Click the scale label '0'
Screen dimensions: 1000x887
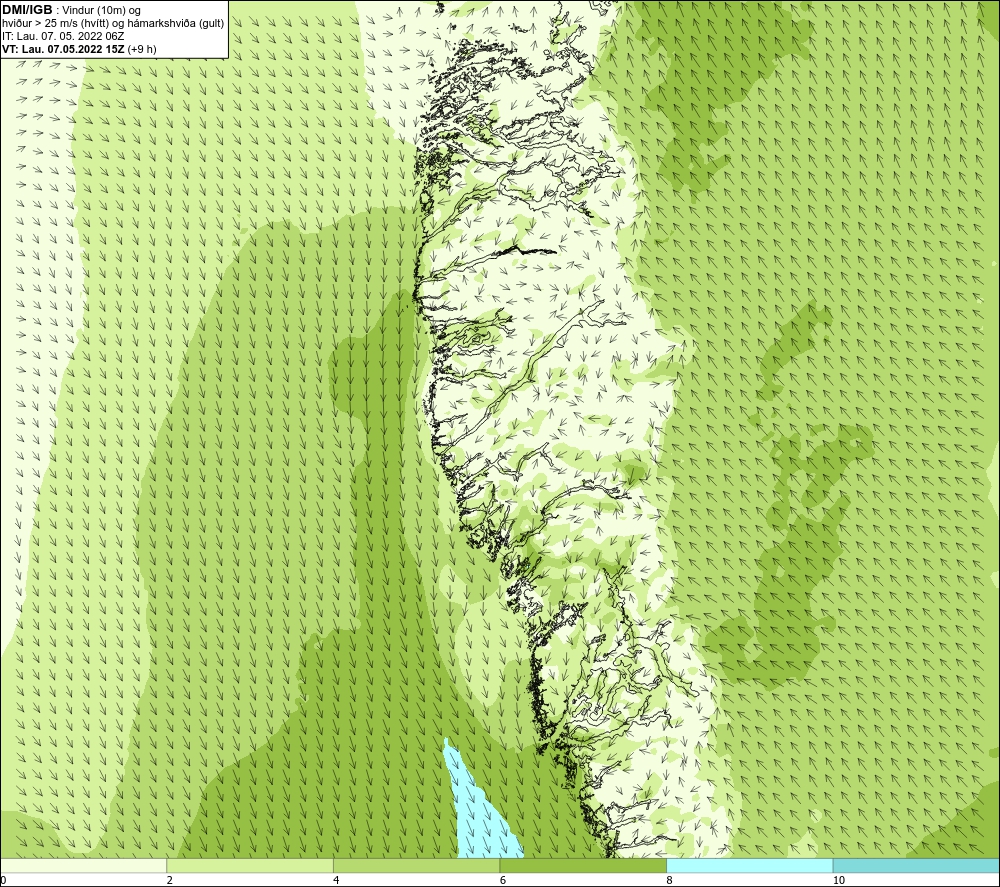coord(3,880)
